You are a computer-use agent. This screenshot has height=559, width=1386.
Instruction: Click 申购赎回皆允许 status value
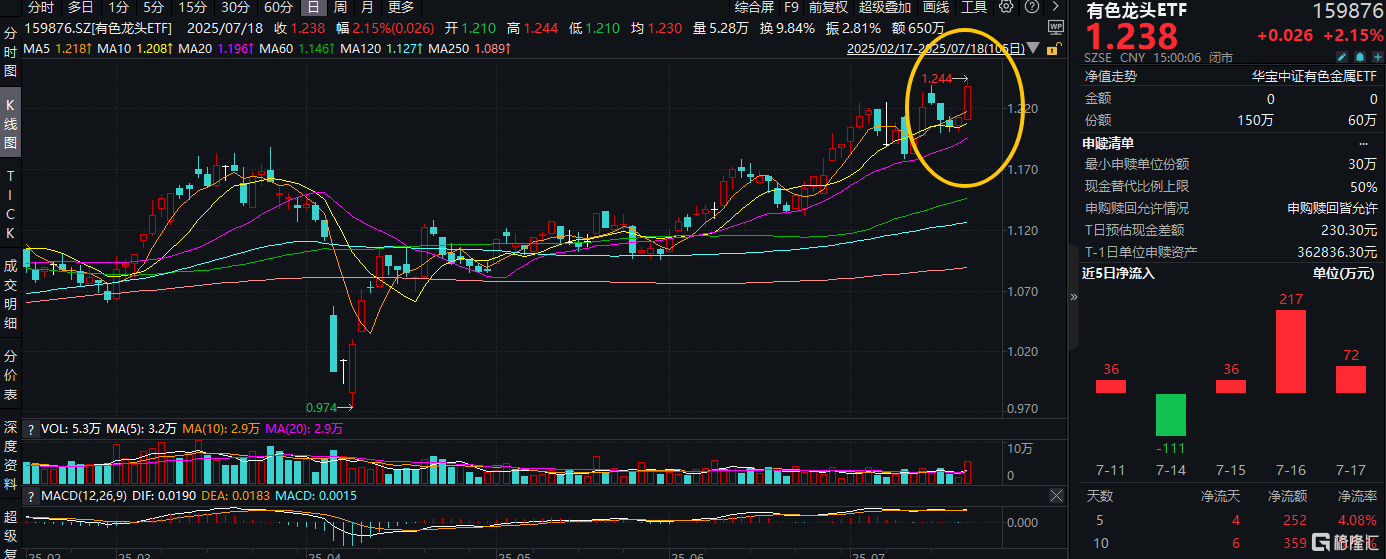point(1332,208)
